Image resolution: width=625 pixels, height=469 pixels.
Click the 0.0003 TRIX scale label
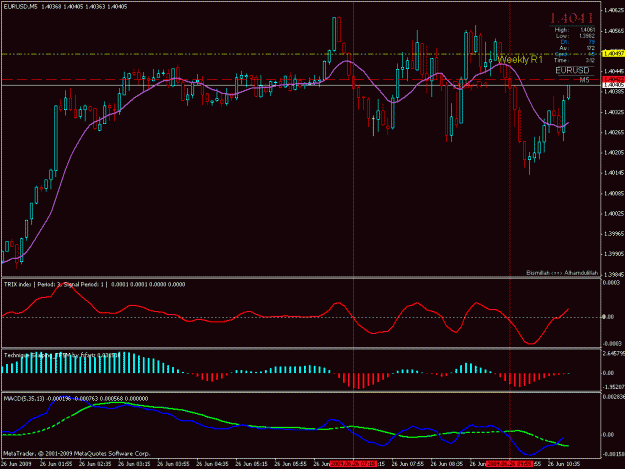pos(611,283)
